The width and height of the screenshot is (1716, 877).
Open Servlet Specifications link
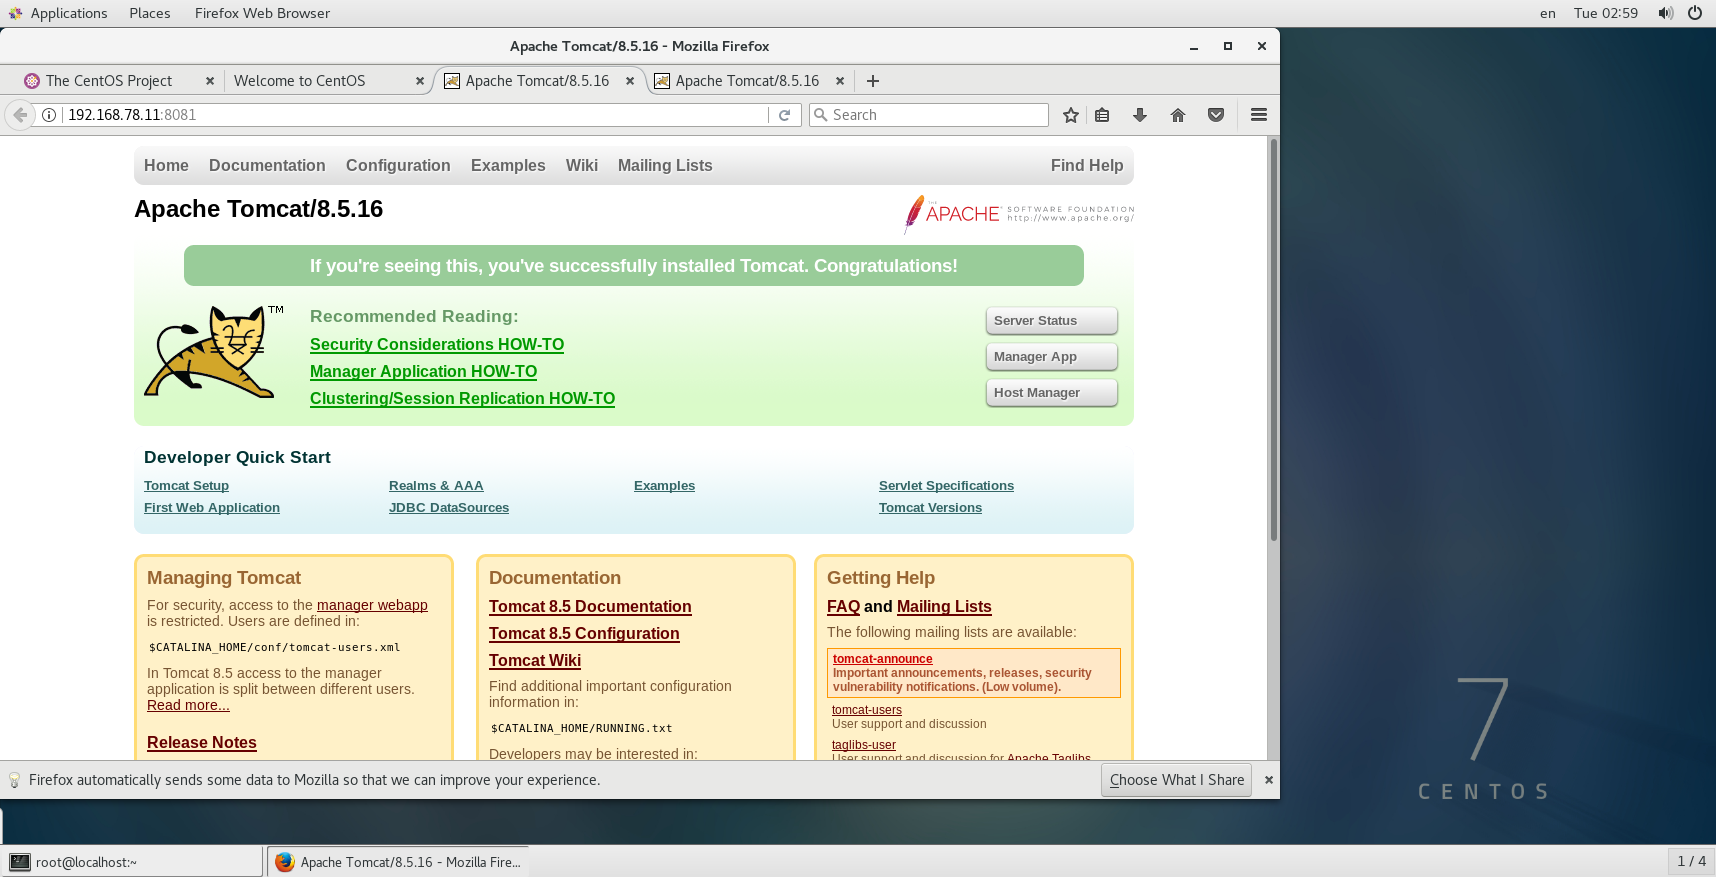(x=946, y=486)
